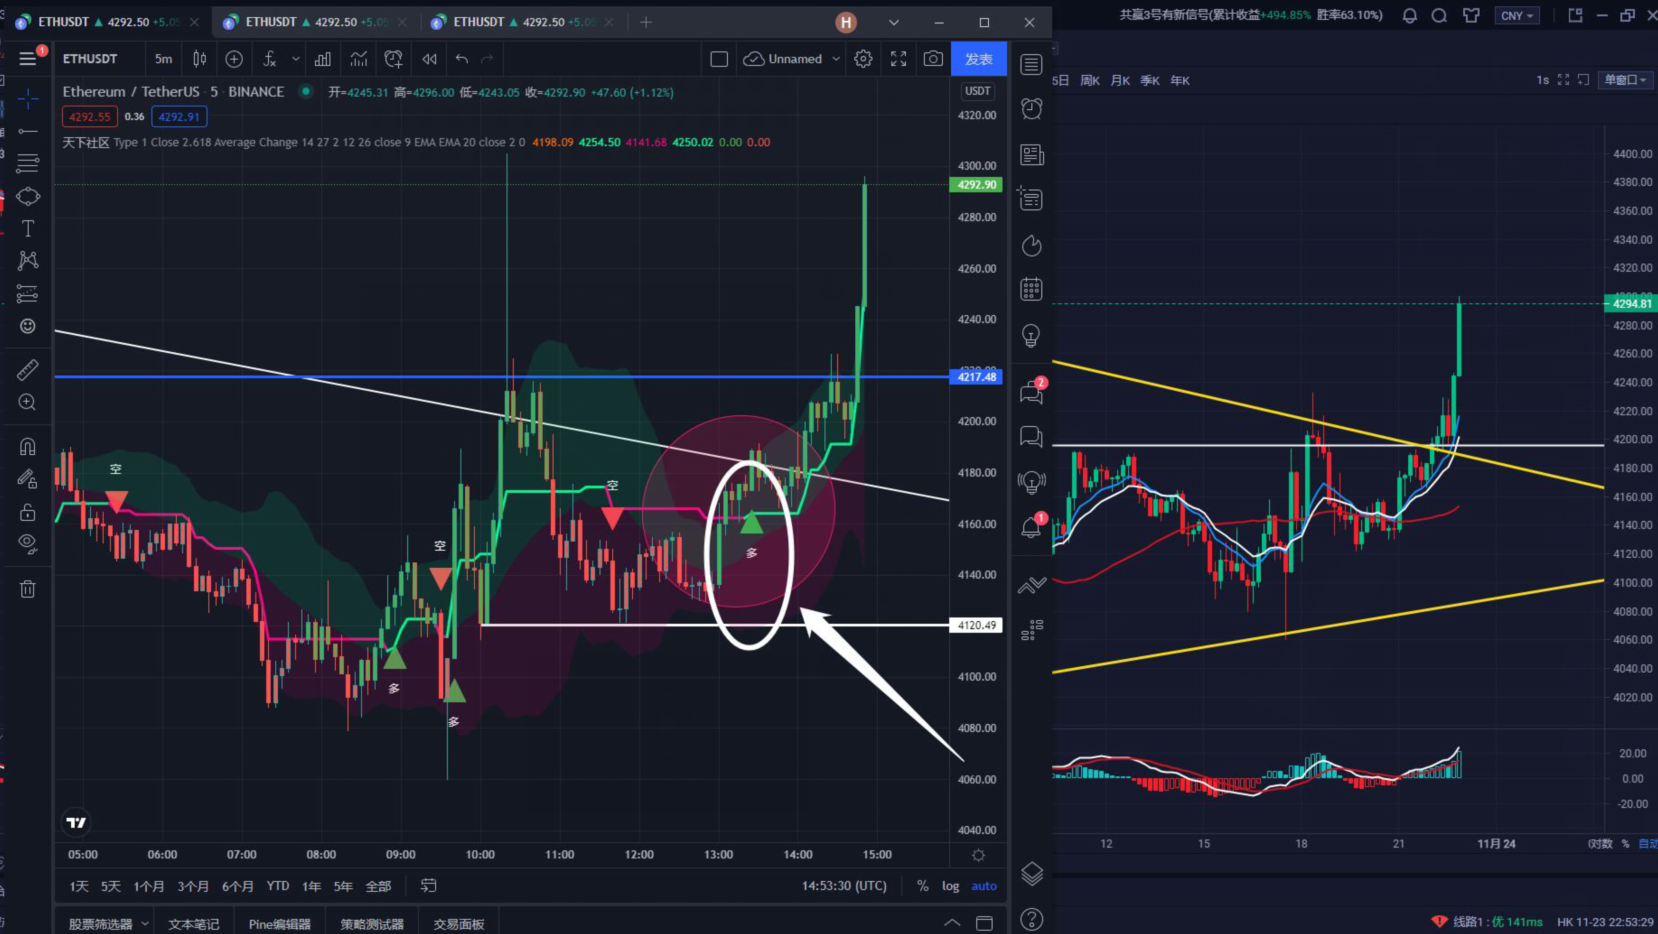Expand the indicators favorites dropdown arrow

pos(296,59)
